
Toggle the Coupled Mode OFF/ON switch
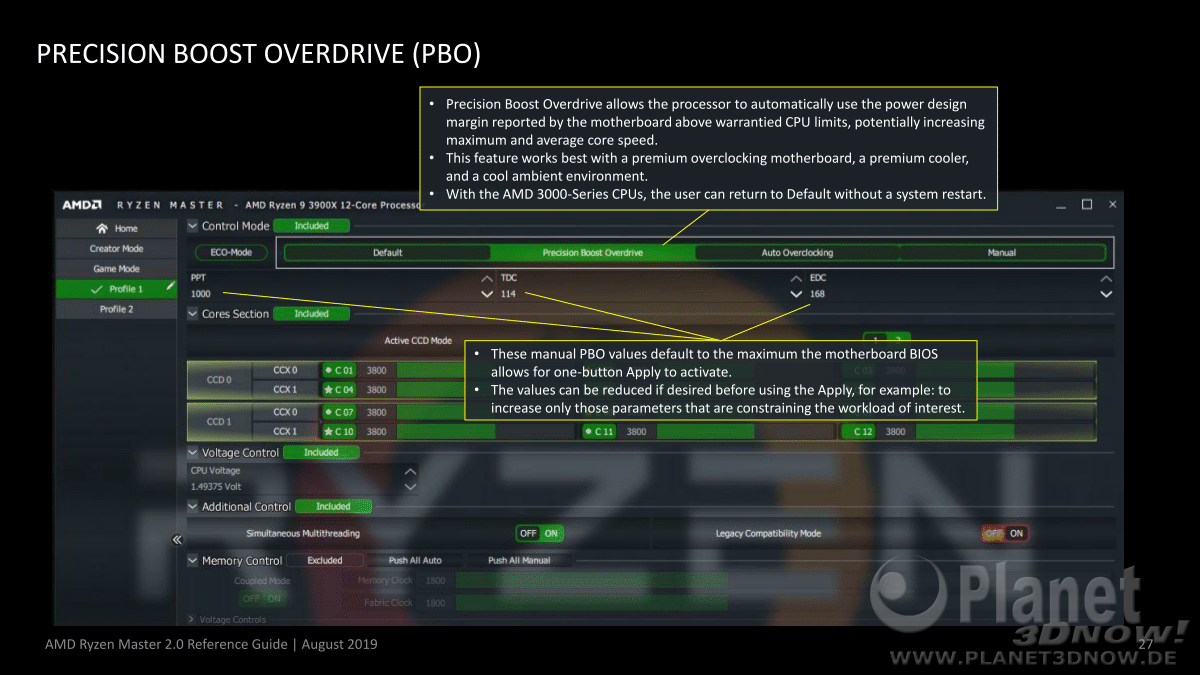(x=261, y=598)
